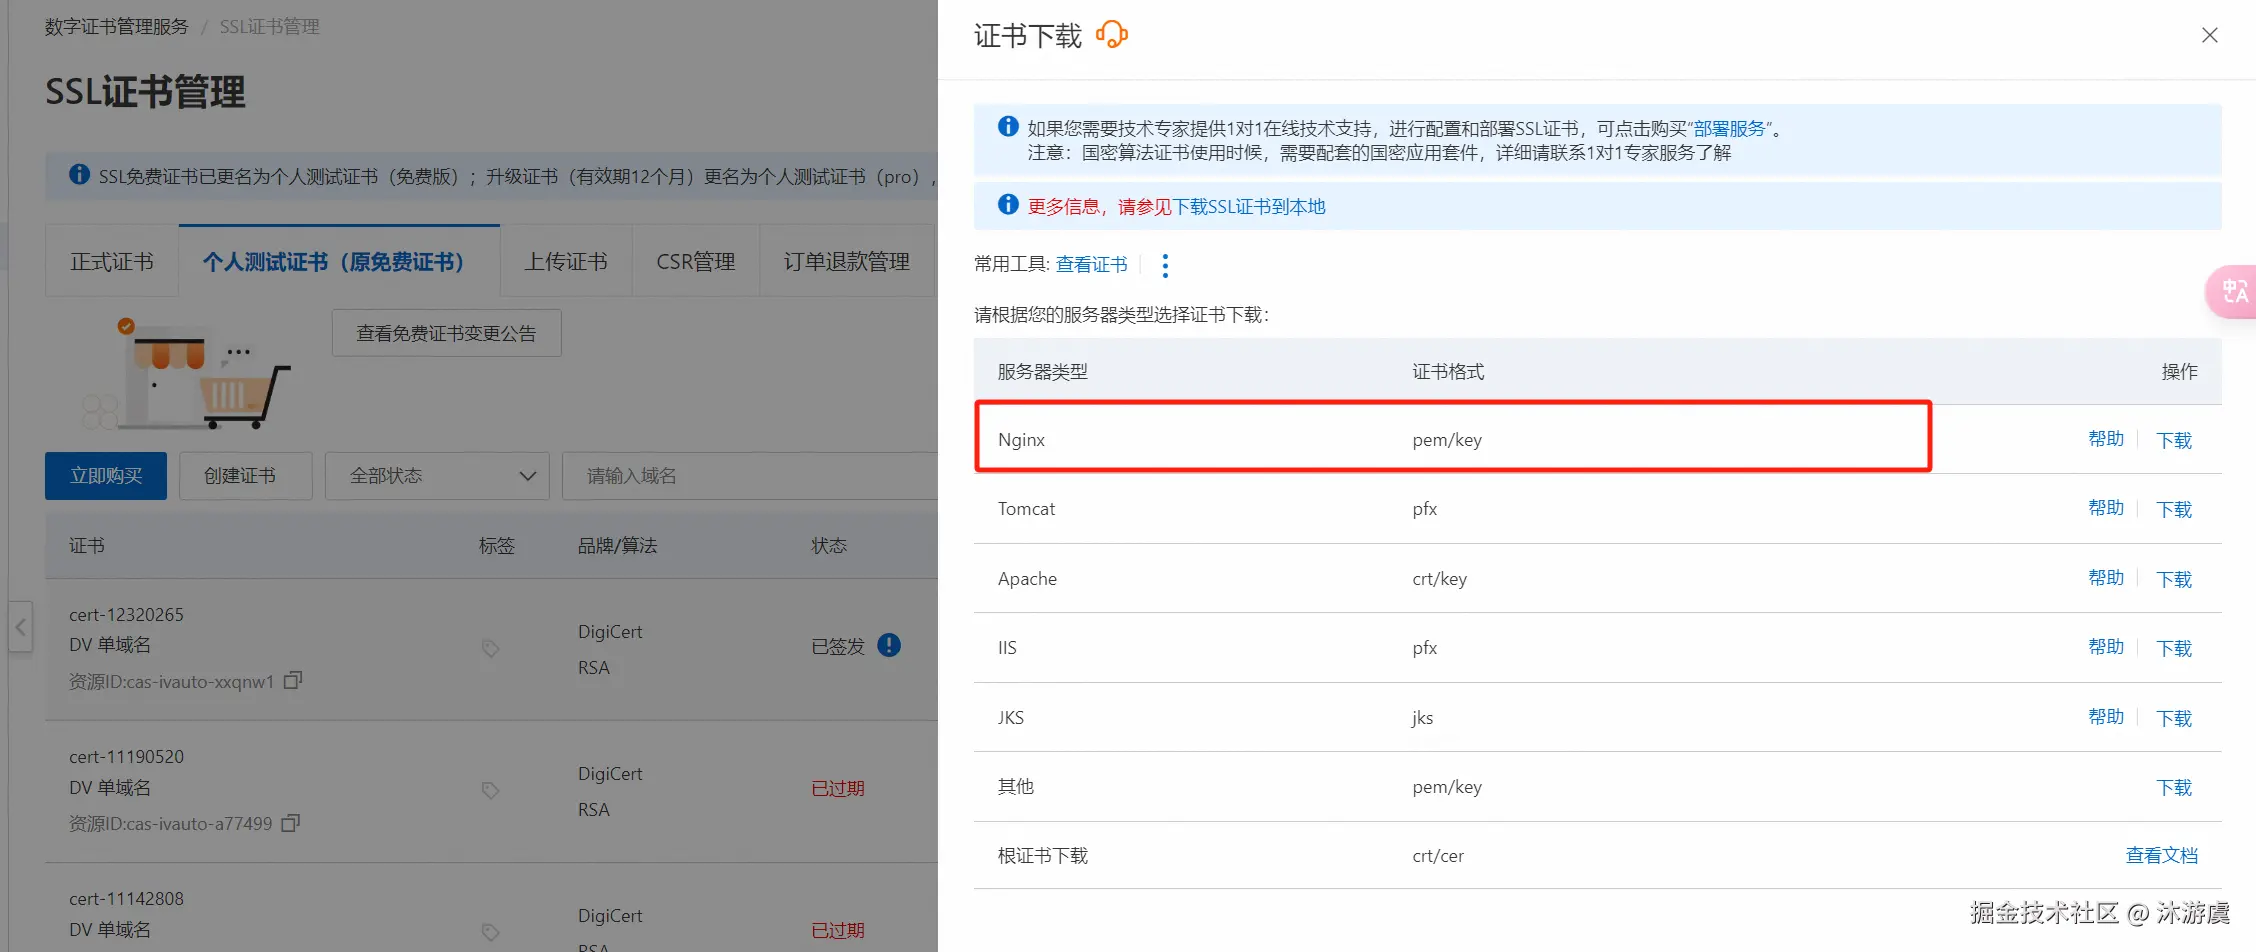This screenshot has height=952, width=2256.
Task: Open the 上传证书 tab
Action: click(566, 262)
